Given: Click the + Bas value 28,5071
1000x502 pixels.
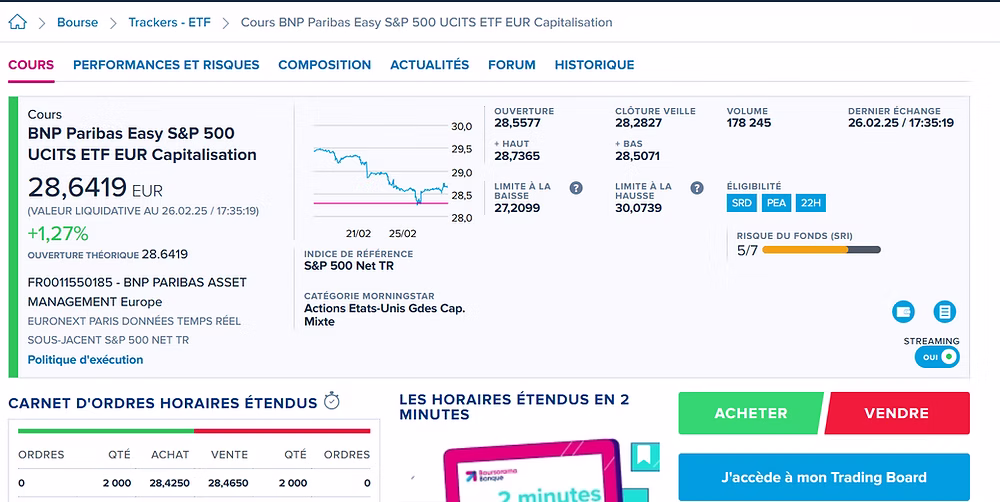Looking at the screenshot, I should [x=638, y=156].
